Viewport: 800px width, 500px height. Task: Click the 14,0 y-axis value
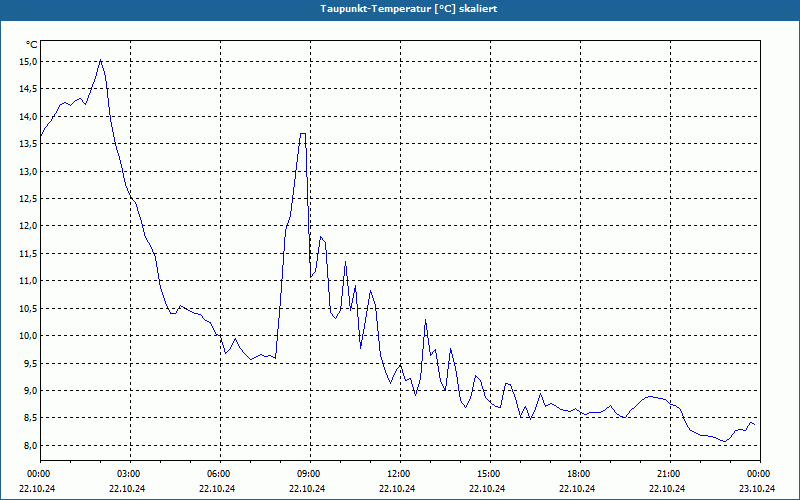coord(29,116)
